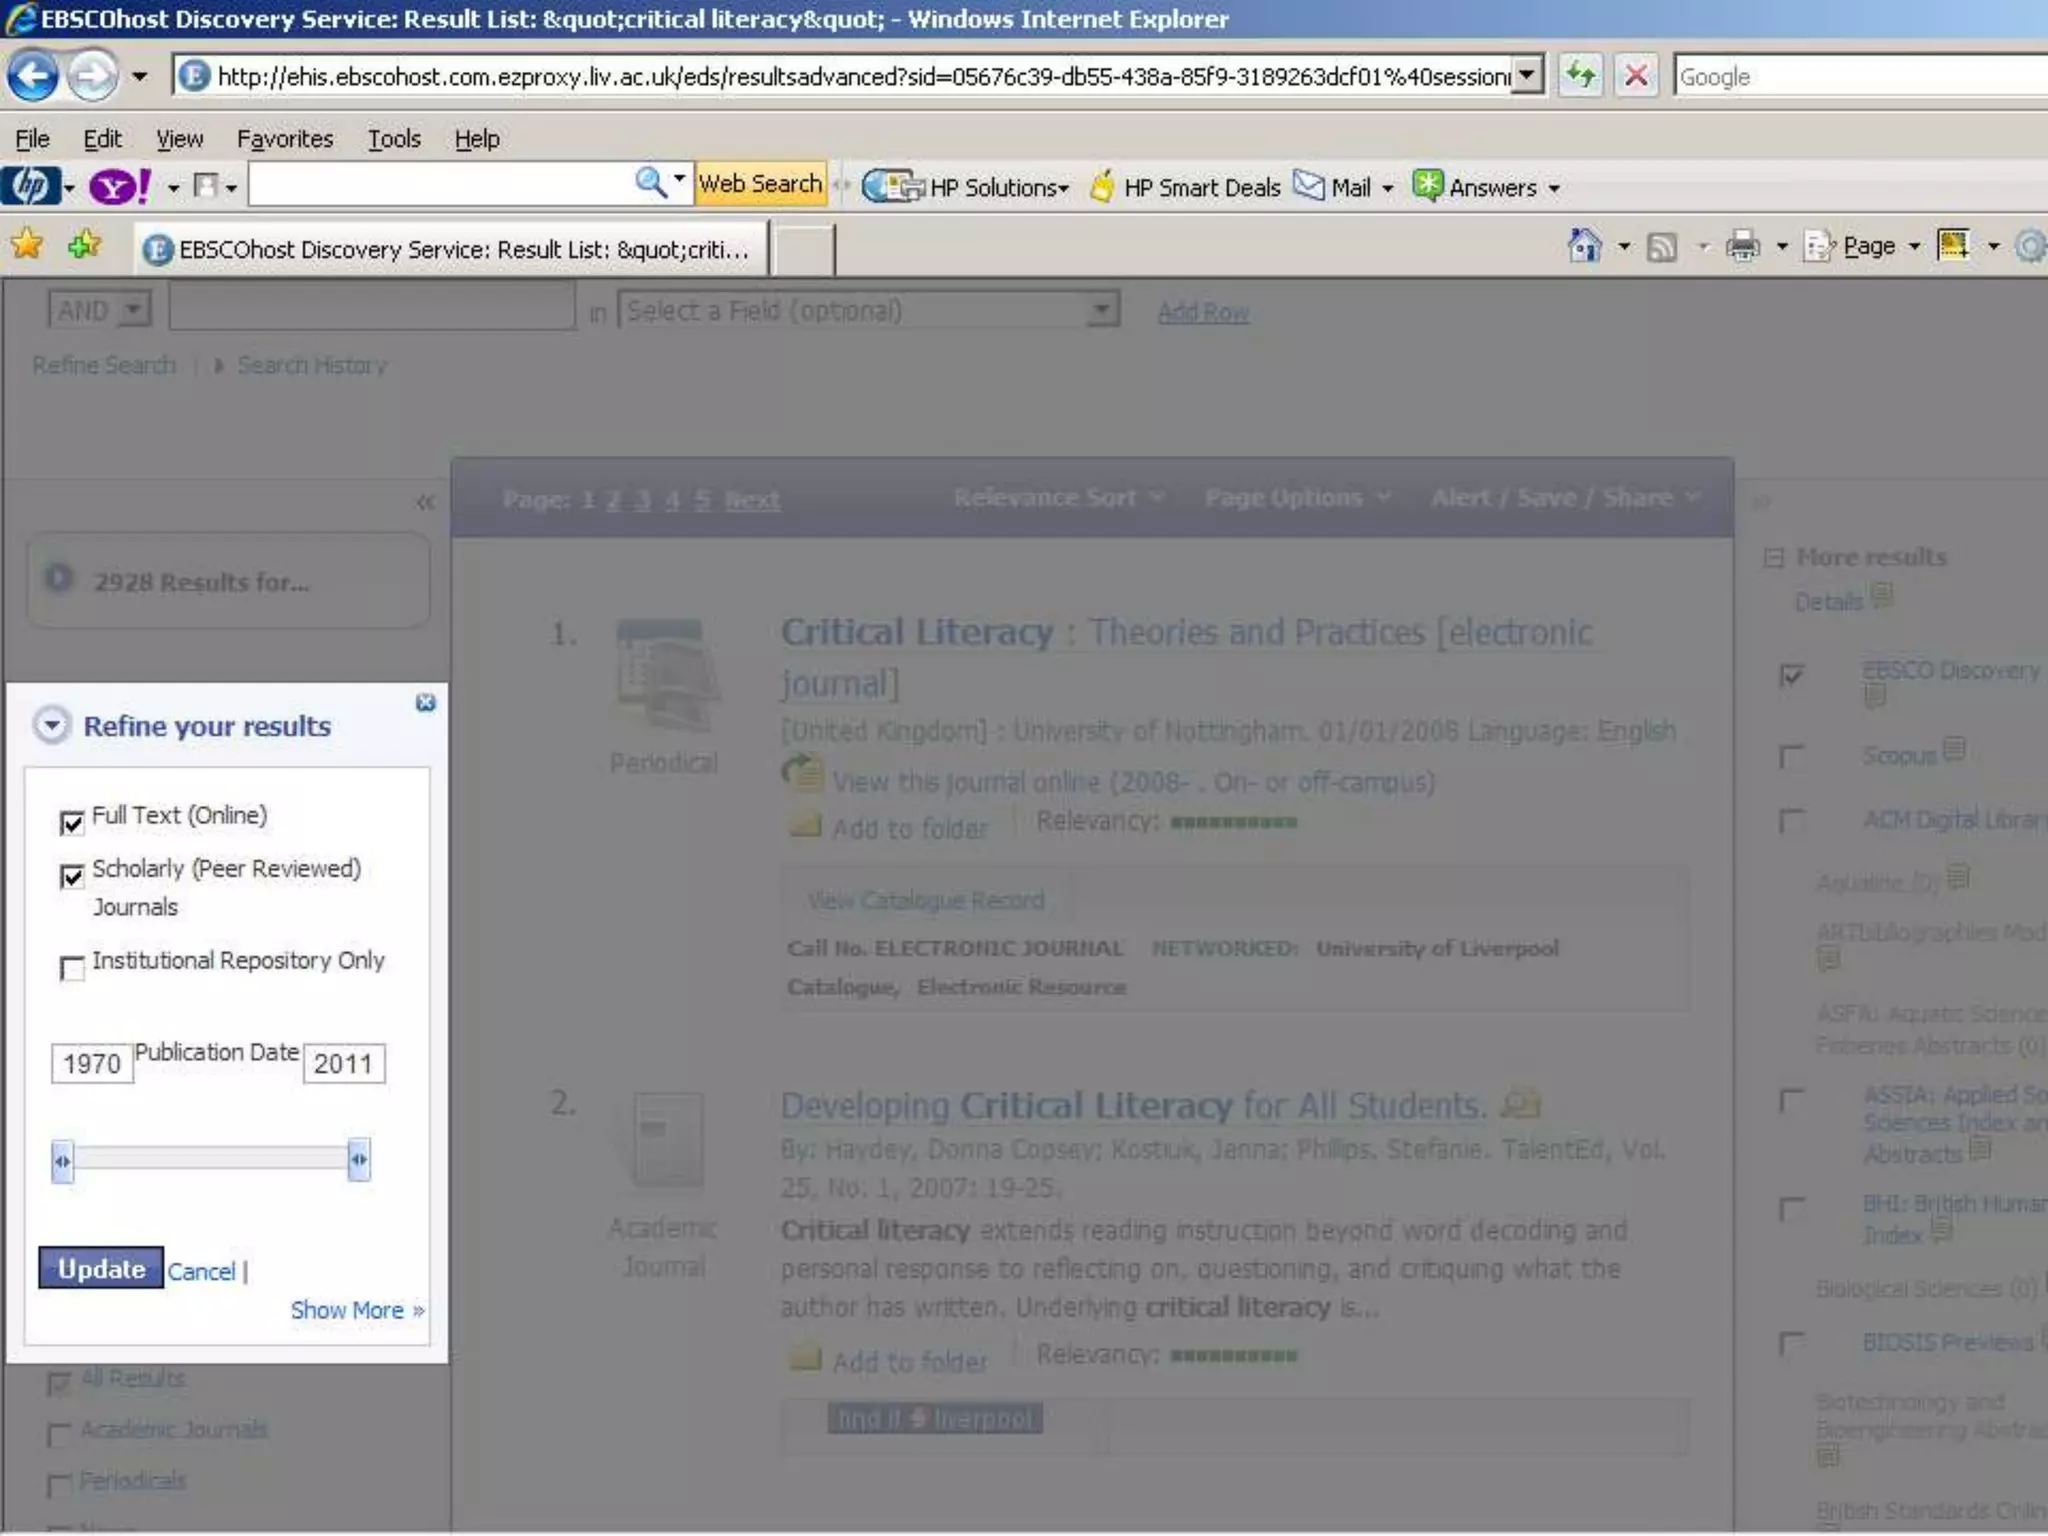Image resolution: width=2048 pixels, height=1536 pixels.
Task: Click the Refresh page icon
Action: (x=1580, y=76)
